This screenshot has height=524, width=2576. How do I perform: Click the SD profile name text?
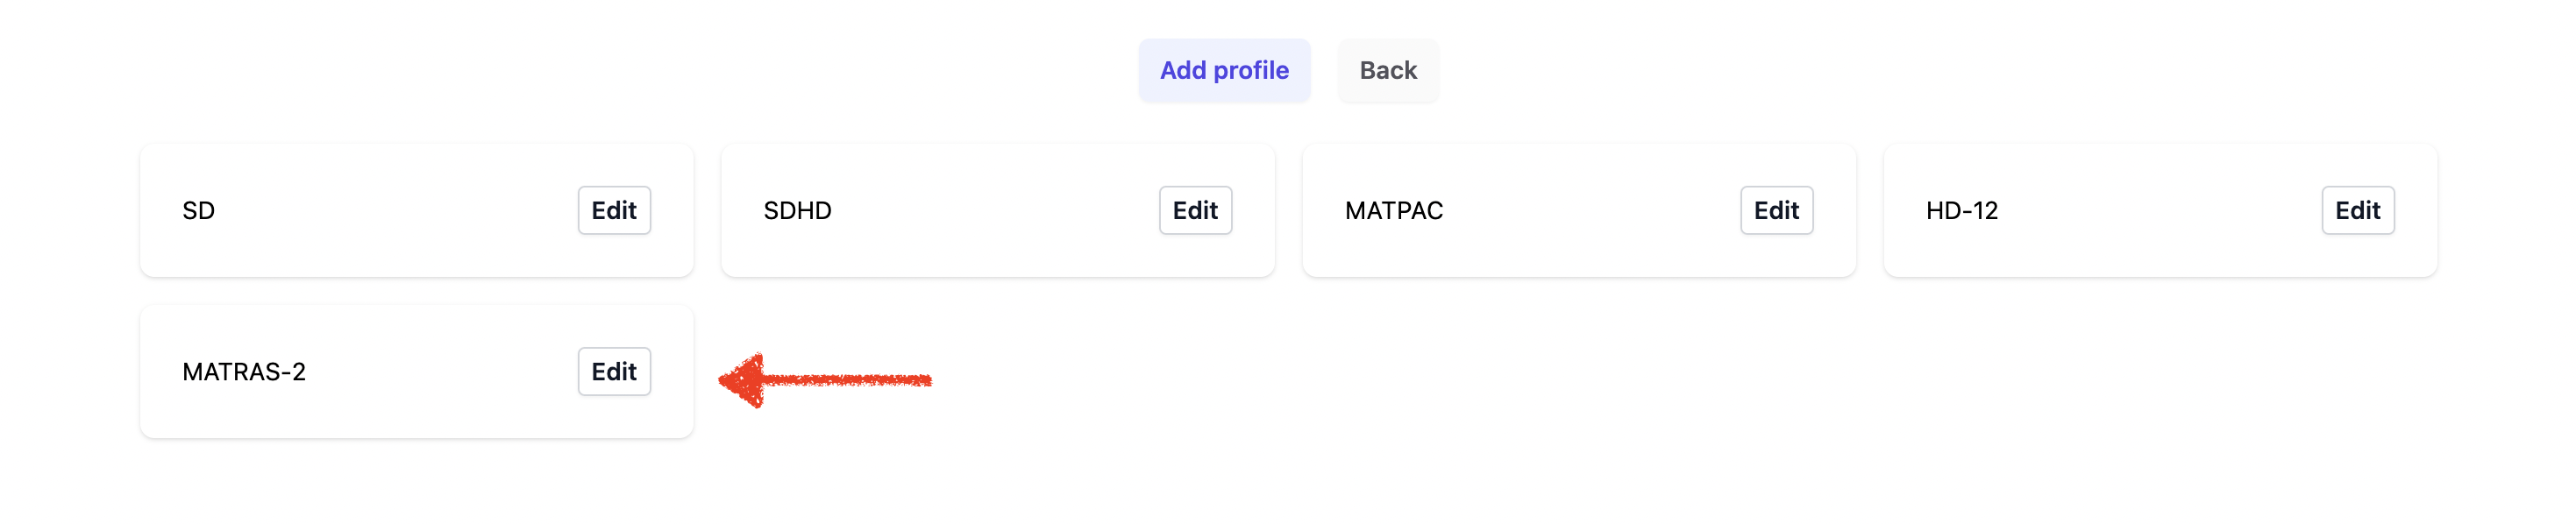[x=198, y=211]
